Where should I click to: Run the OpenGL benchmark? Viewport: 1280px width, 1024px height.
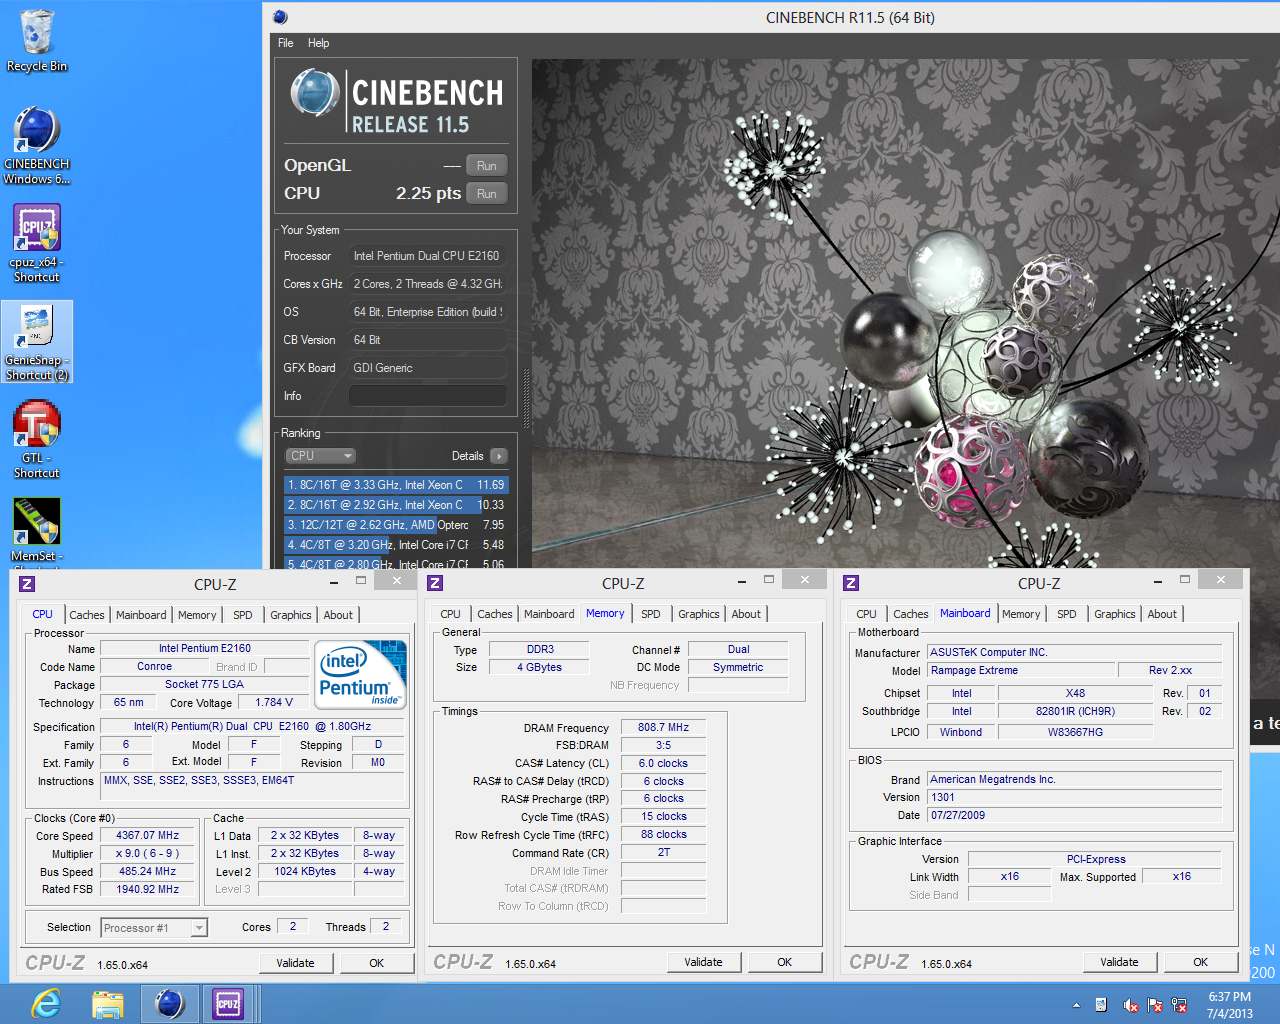[x=486, y=166]
